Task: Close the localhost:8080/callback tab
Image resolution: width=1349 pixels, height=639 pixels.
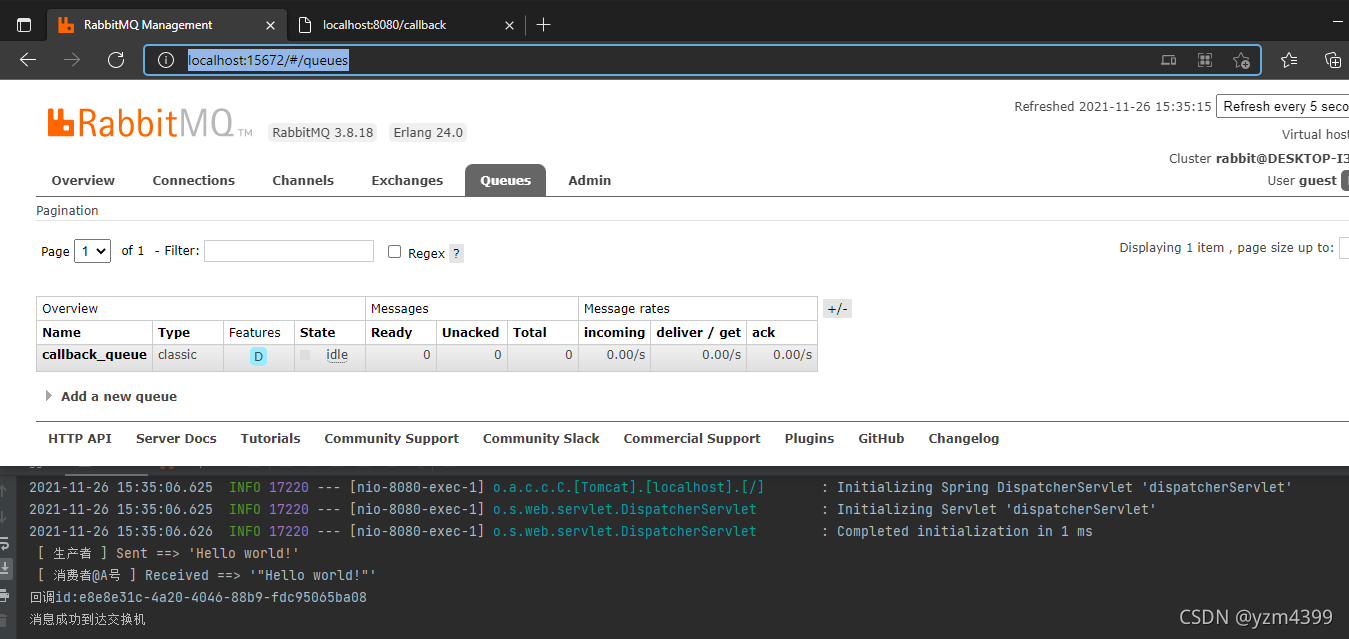Action: tap(510, 25)
